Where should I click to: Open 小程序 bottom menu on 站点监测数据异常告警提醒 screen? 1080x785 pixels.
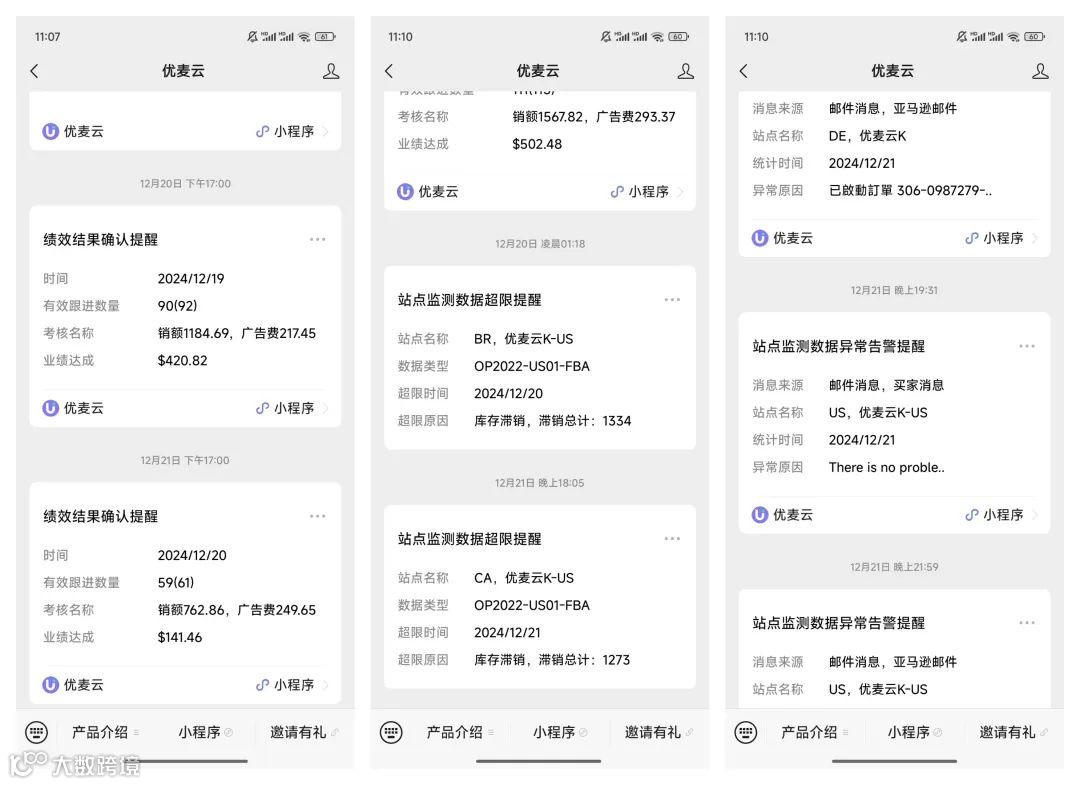pyautogui.click(x=915, y=732)
